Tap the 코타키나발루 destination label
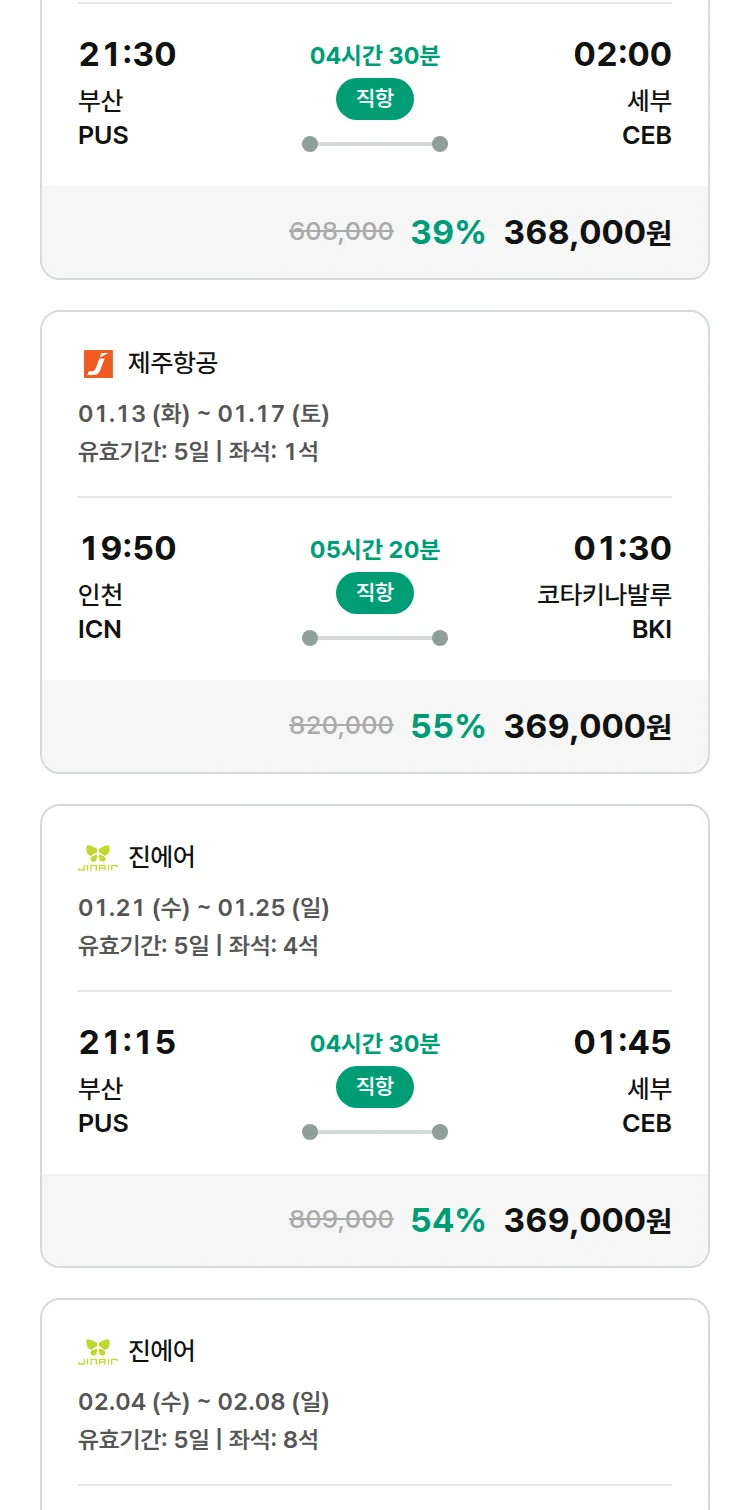Viewport: 750px width, 1510px height. click(604, 595)
